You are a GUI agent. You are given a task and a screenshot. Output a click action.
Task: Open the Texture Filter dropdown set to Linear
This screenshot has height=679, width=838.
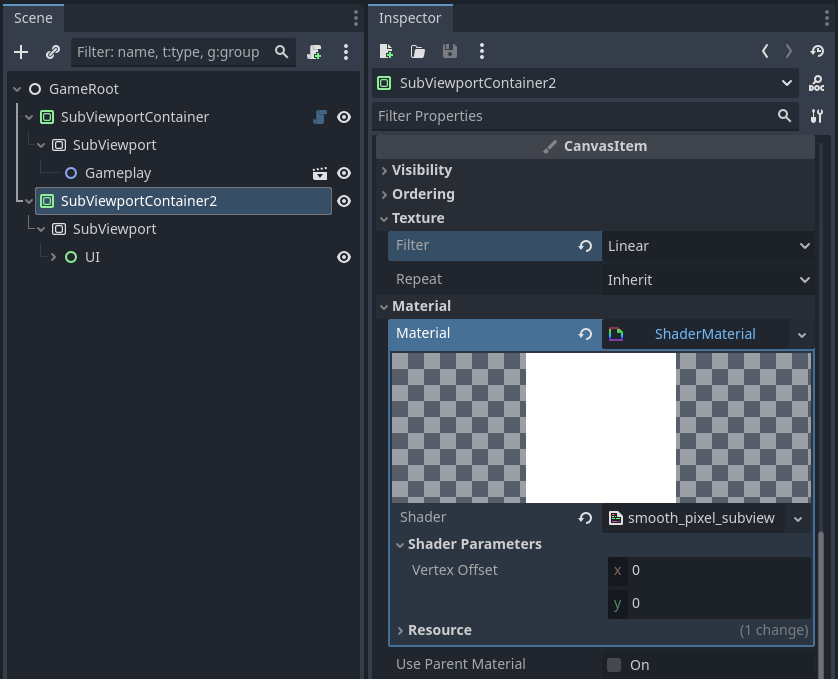[707, 246]
